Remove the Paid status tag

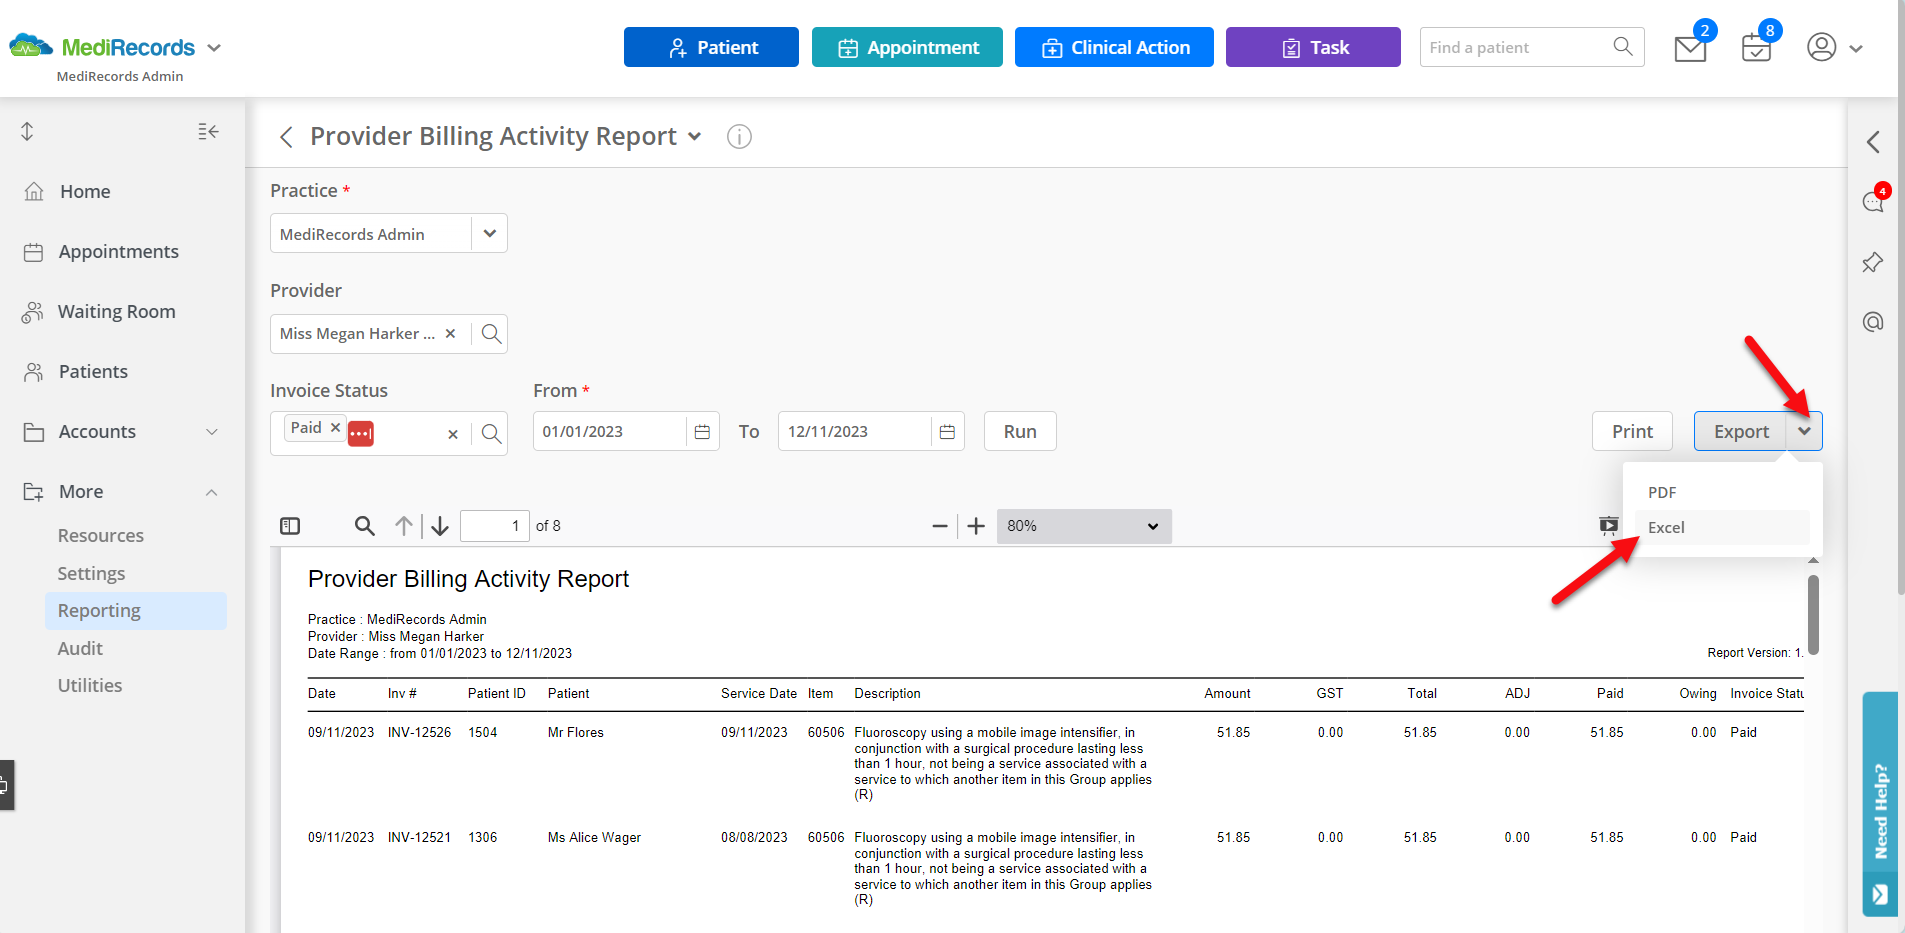336,428
